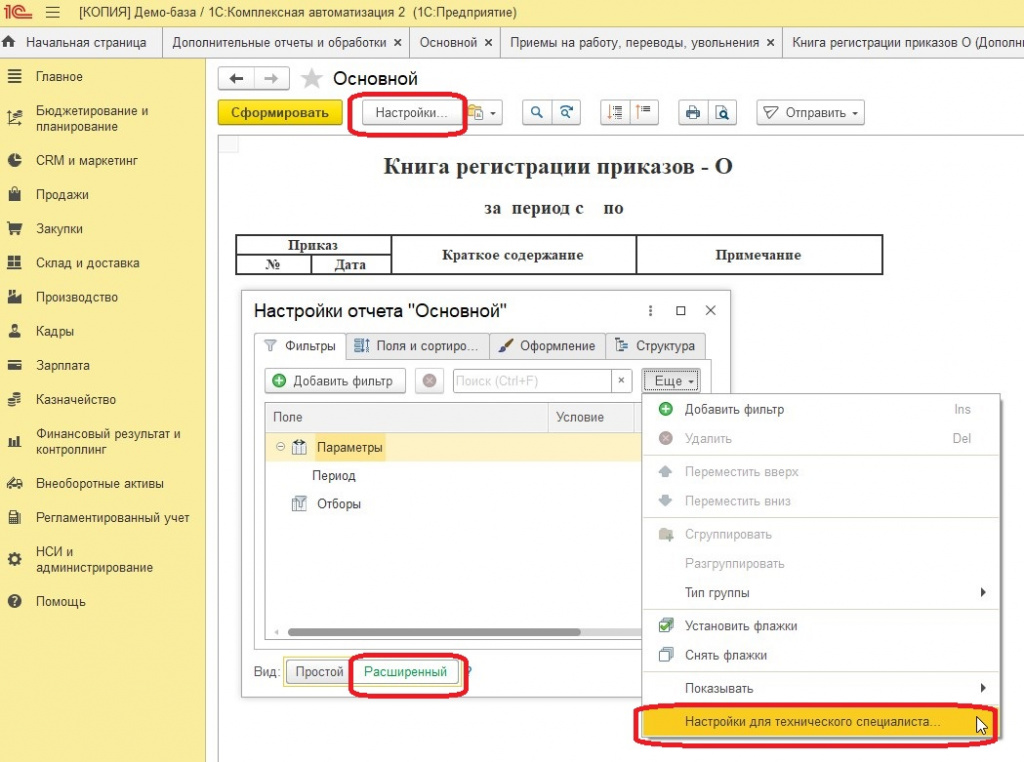Select the Отборы row

pyautogui.click(x=453, y=503)
